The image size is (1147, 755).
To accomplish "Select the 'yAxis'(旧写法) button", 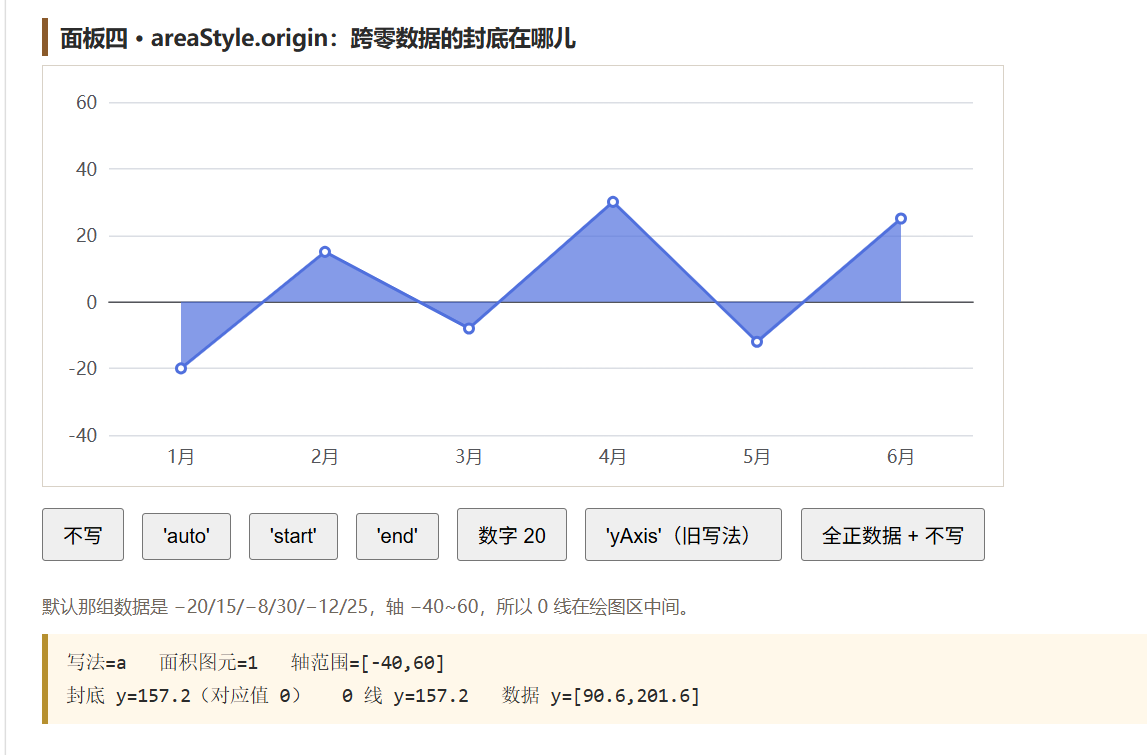I will coord(683,535).
